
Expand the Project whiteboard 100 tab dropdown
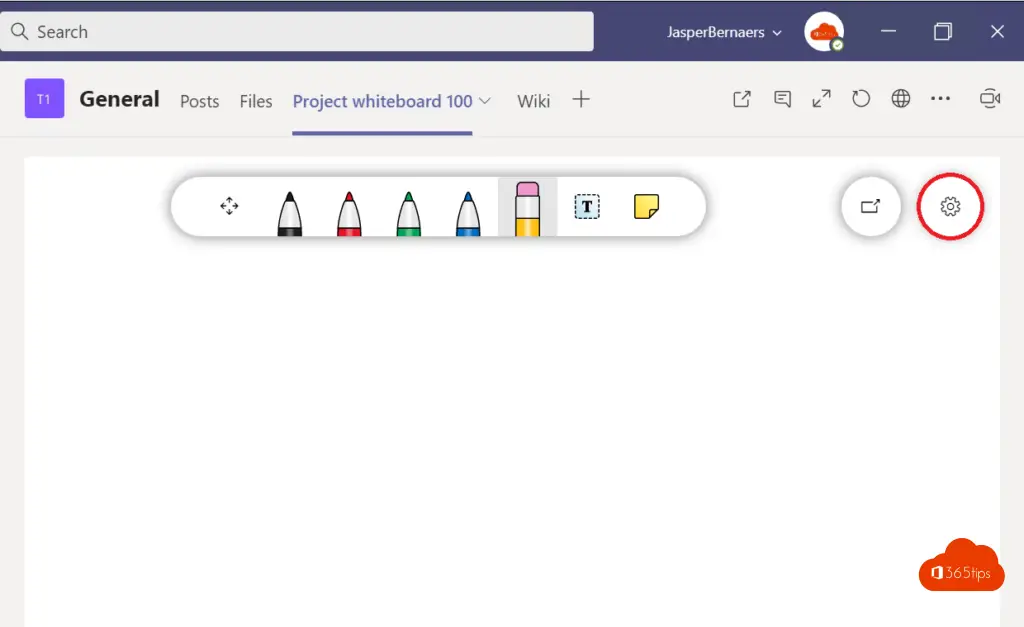pyautogui.click(x=486, y=101)
